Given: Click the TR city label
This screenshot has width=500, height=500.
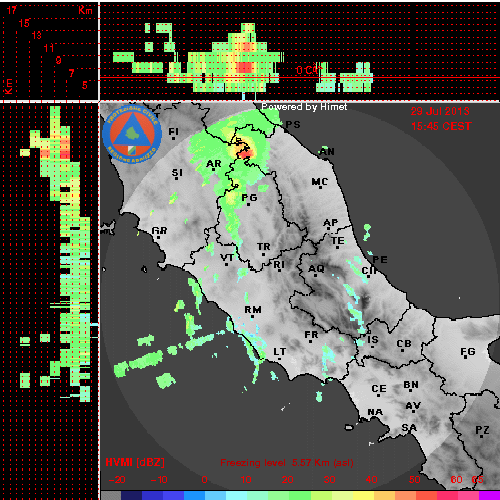Looking at the screenshot, I should click(264, 247).
